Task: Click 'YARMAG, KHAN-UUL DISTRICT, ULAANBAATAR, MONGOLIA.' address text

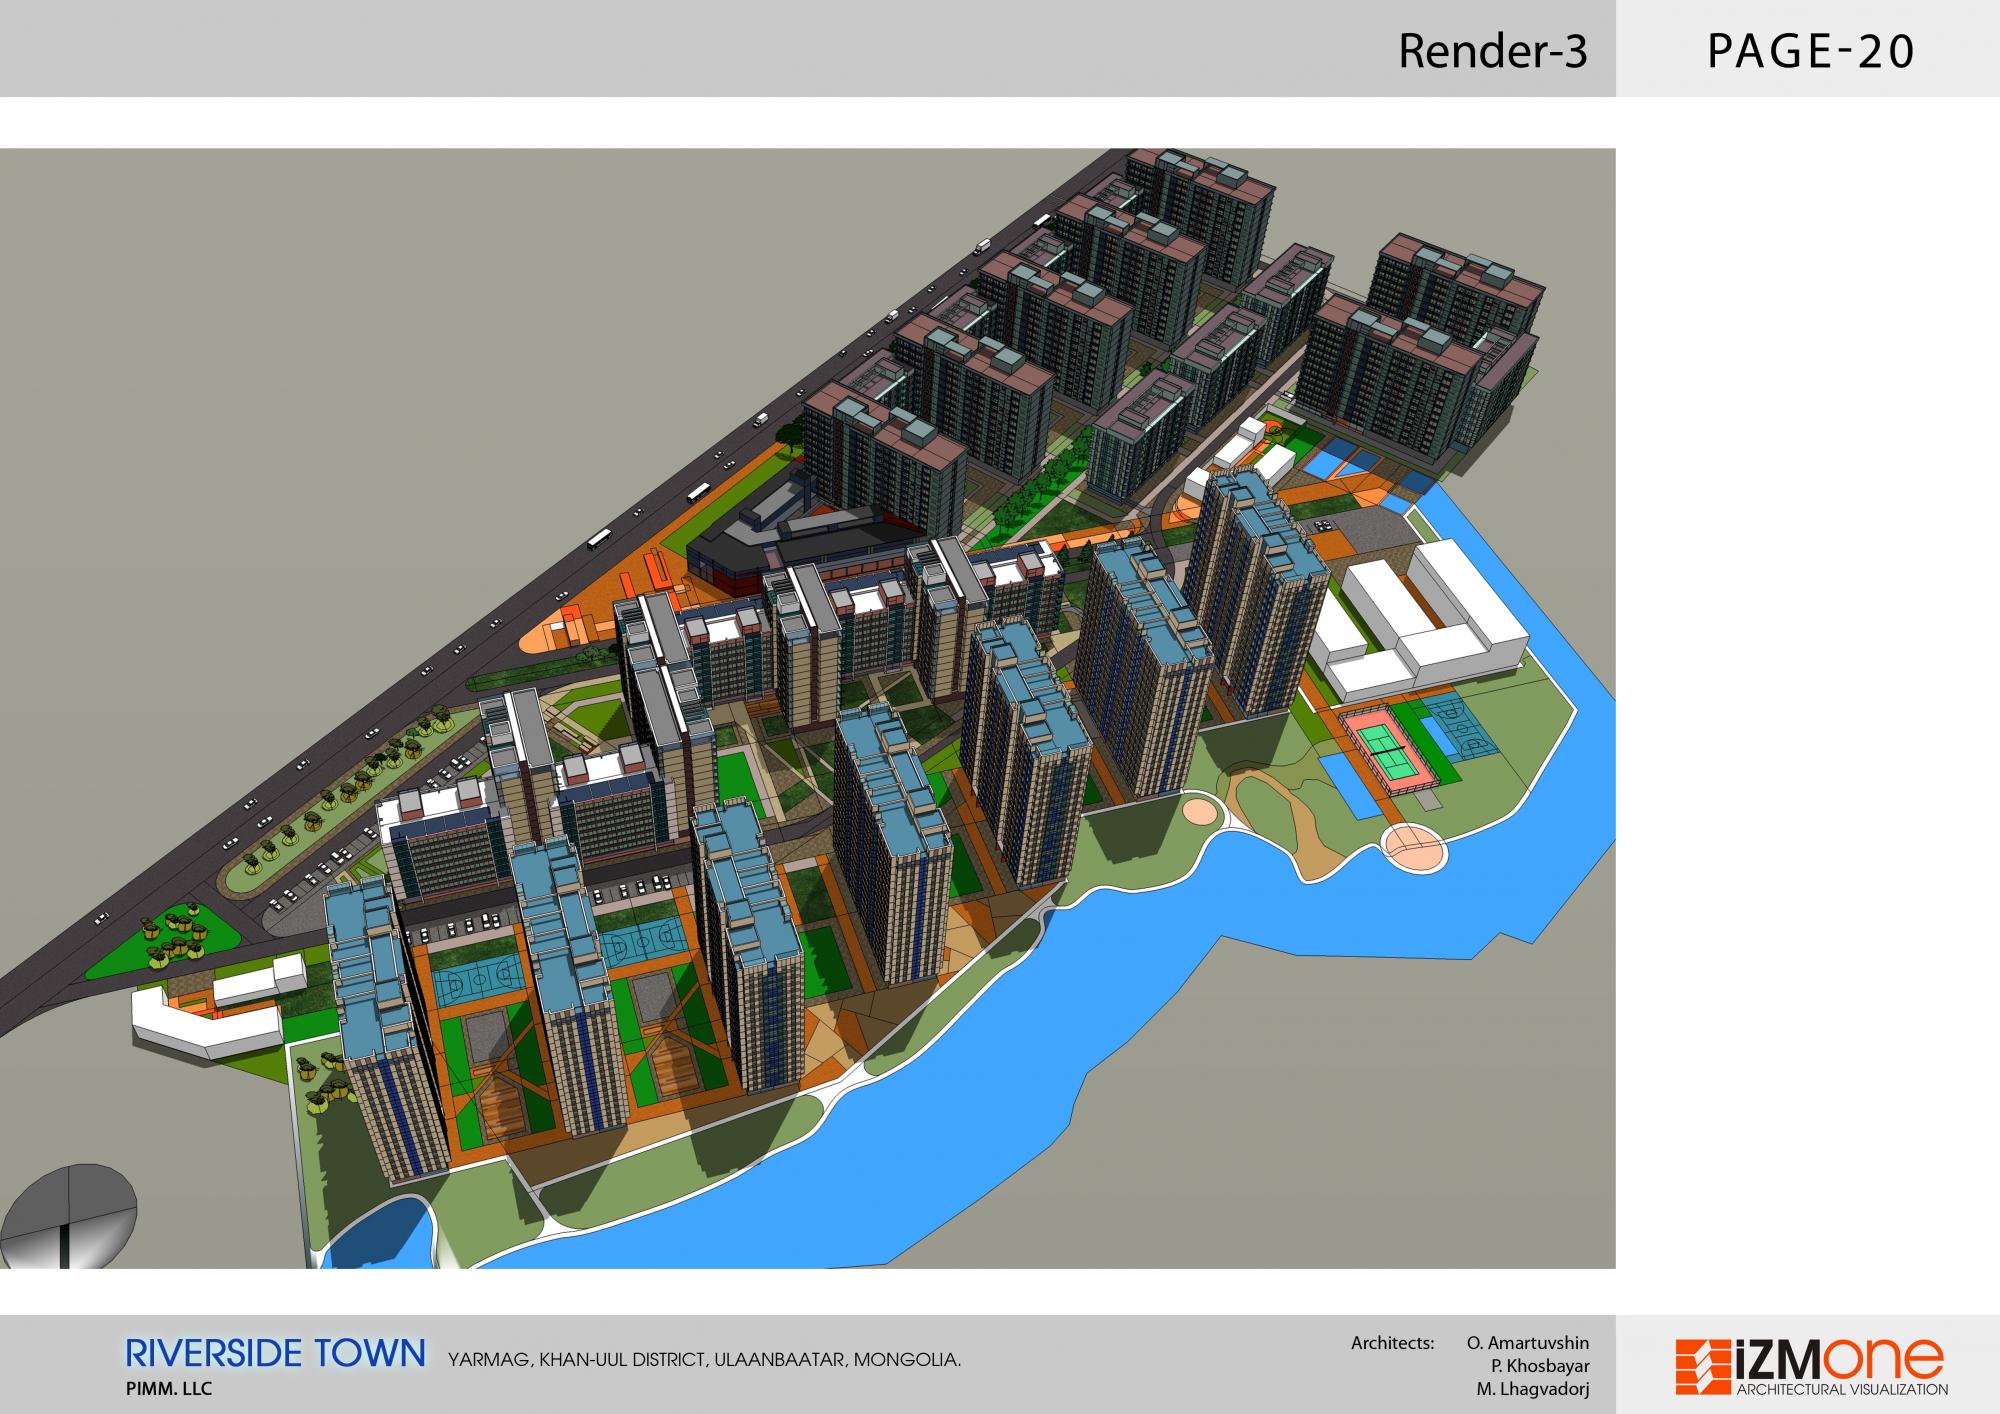Action: pyautogui.click(x=705, y=1360)
